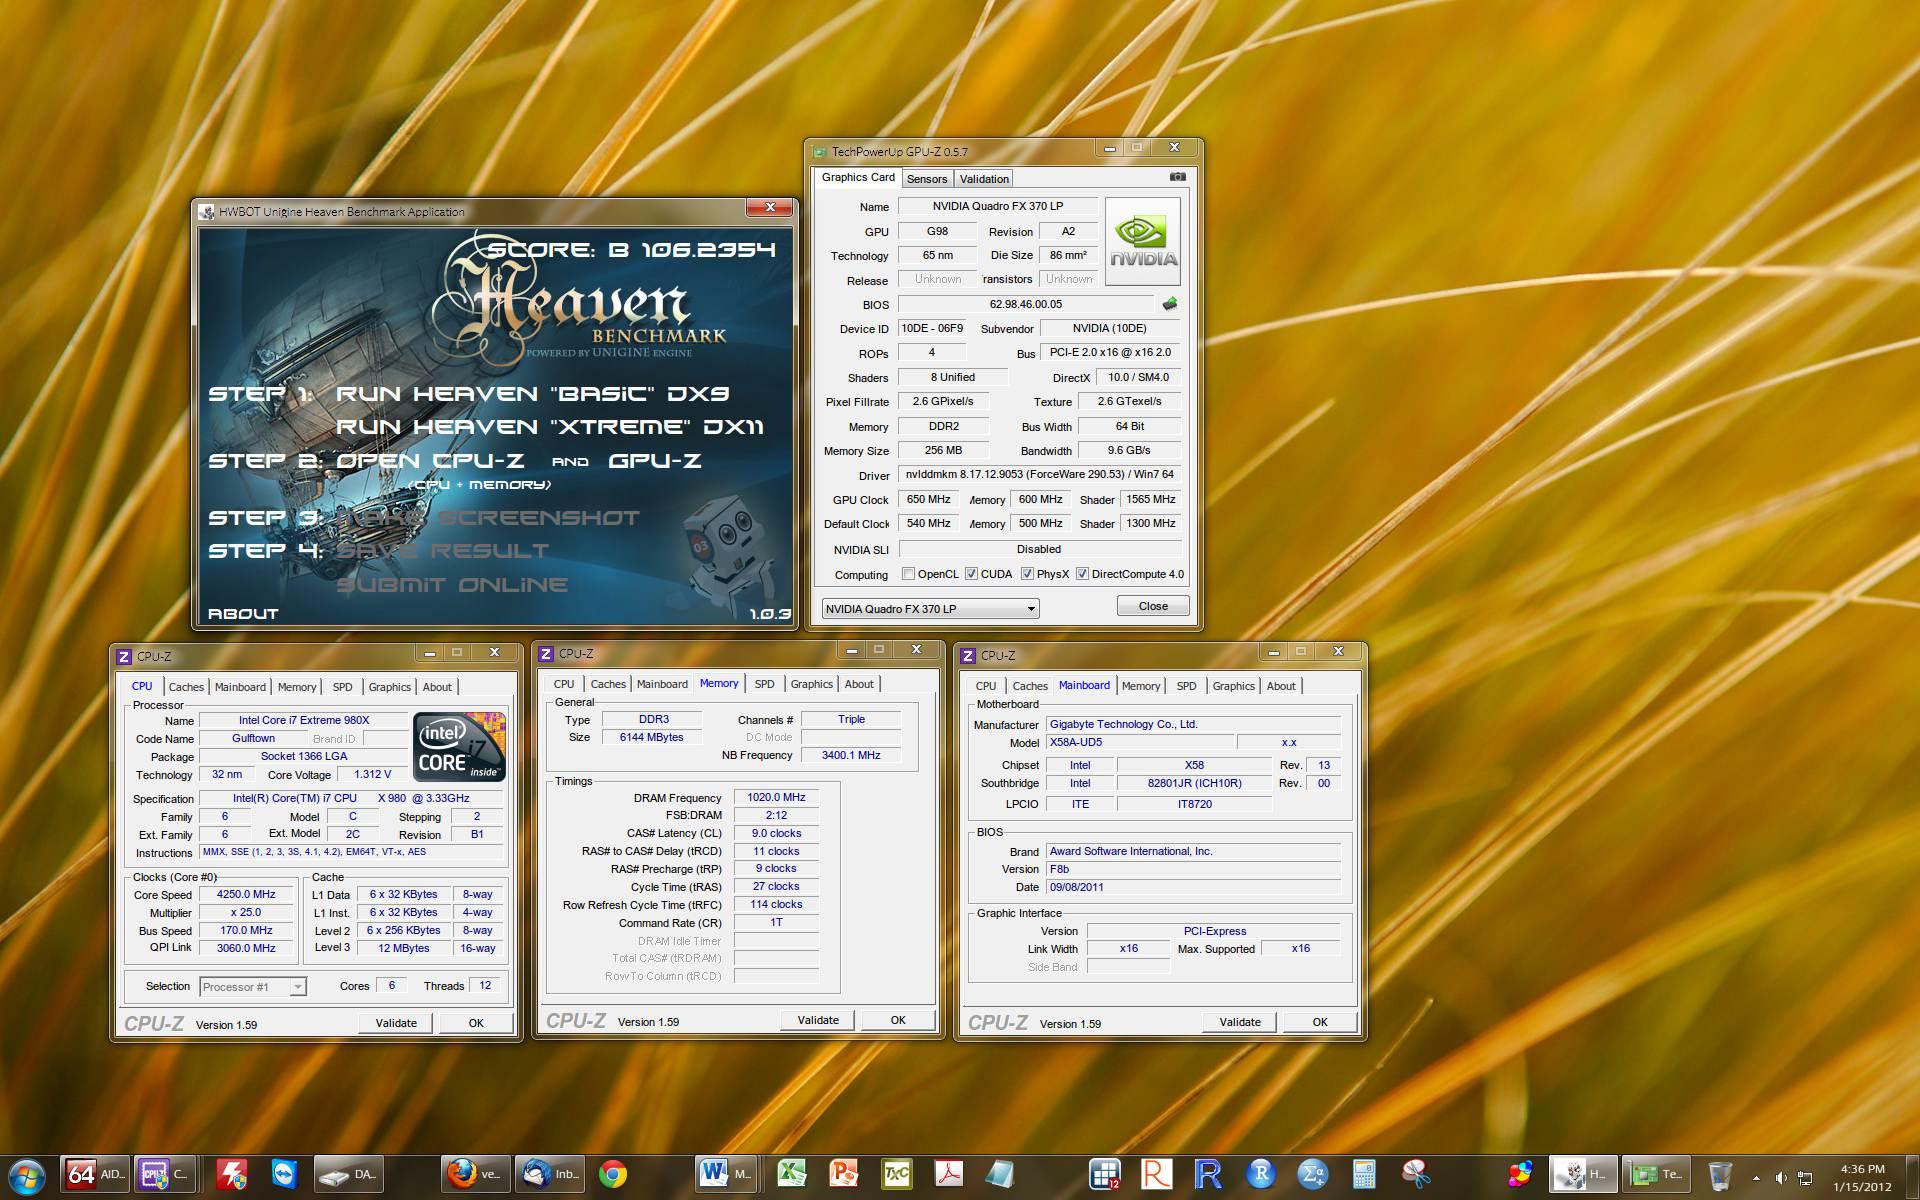Open TeamViewer from the taskbar
Viewport: 1920px width, 1200px height.
click(285, 1174)
